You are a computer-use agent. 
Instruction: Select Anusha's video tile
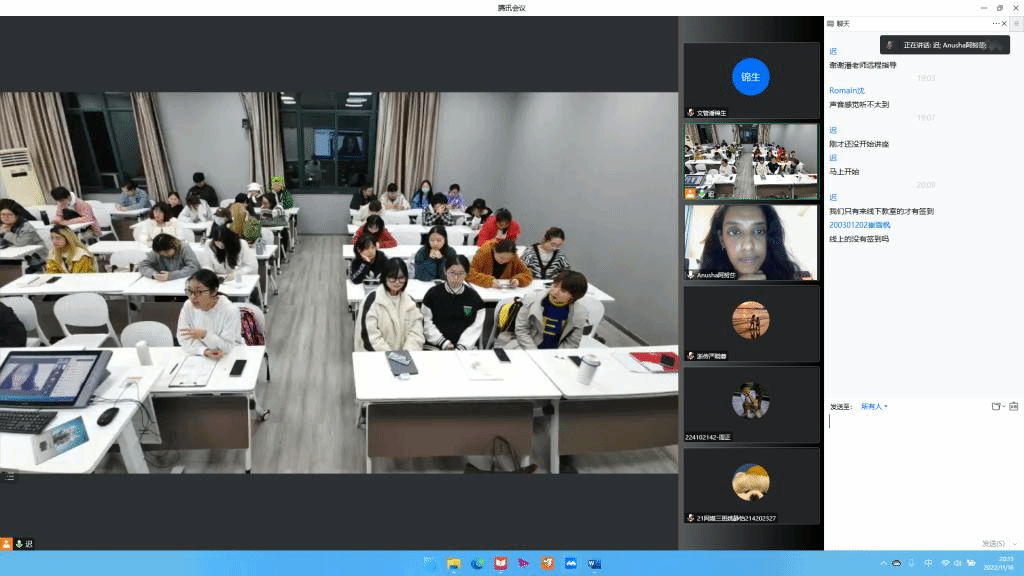(751, 242)
